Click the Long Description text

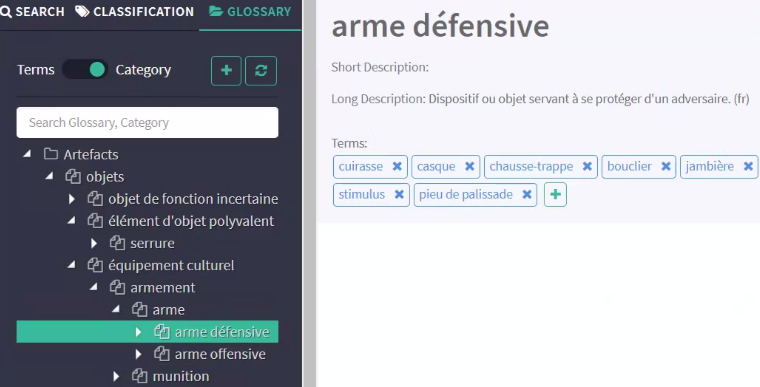(x=540, y=99)
